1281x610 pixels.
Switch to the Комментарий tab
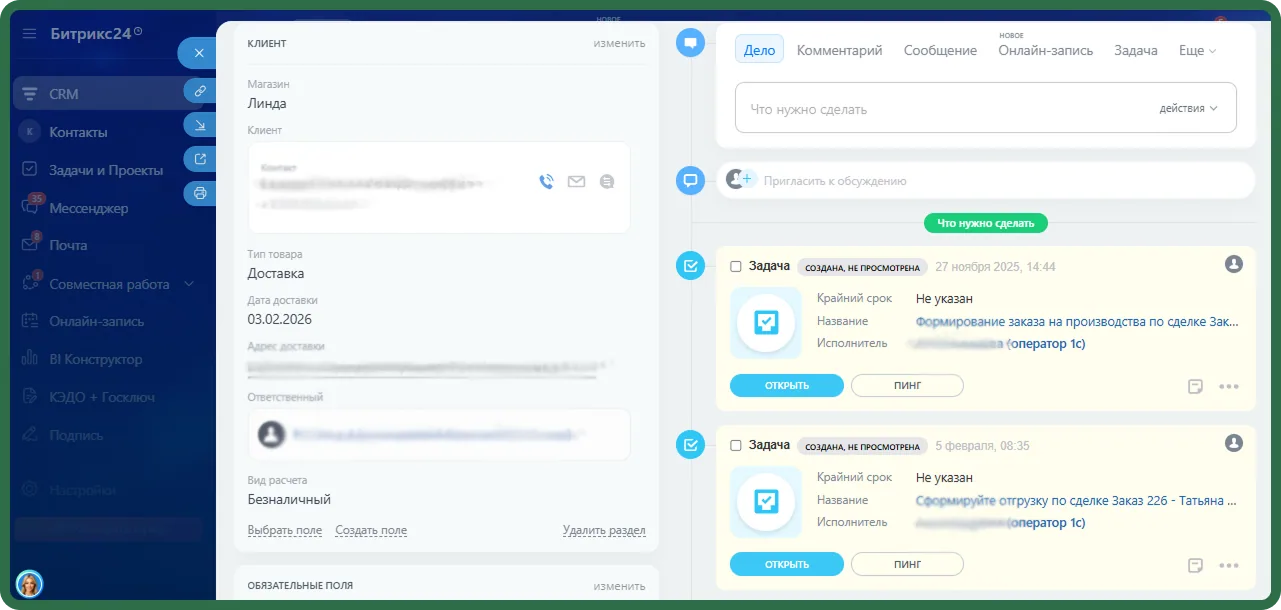839,50
